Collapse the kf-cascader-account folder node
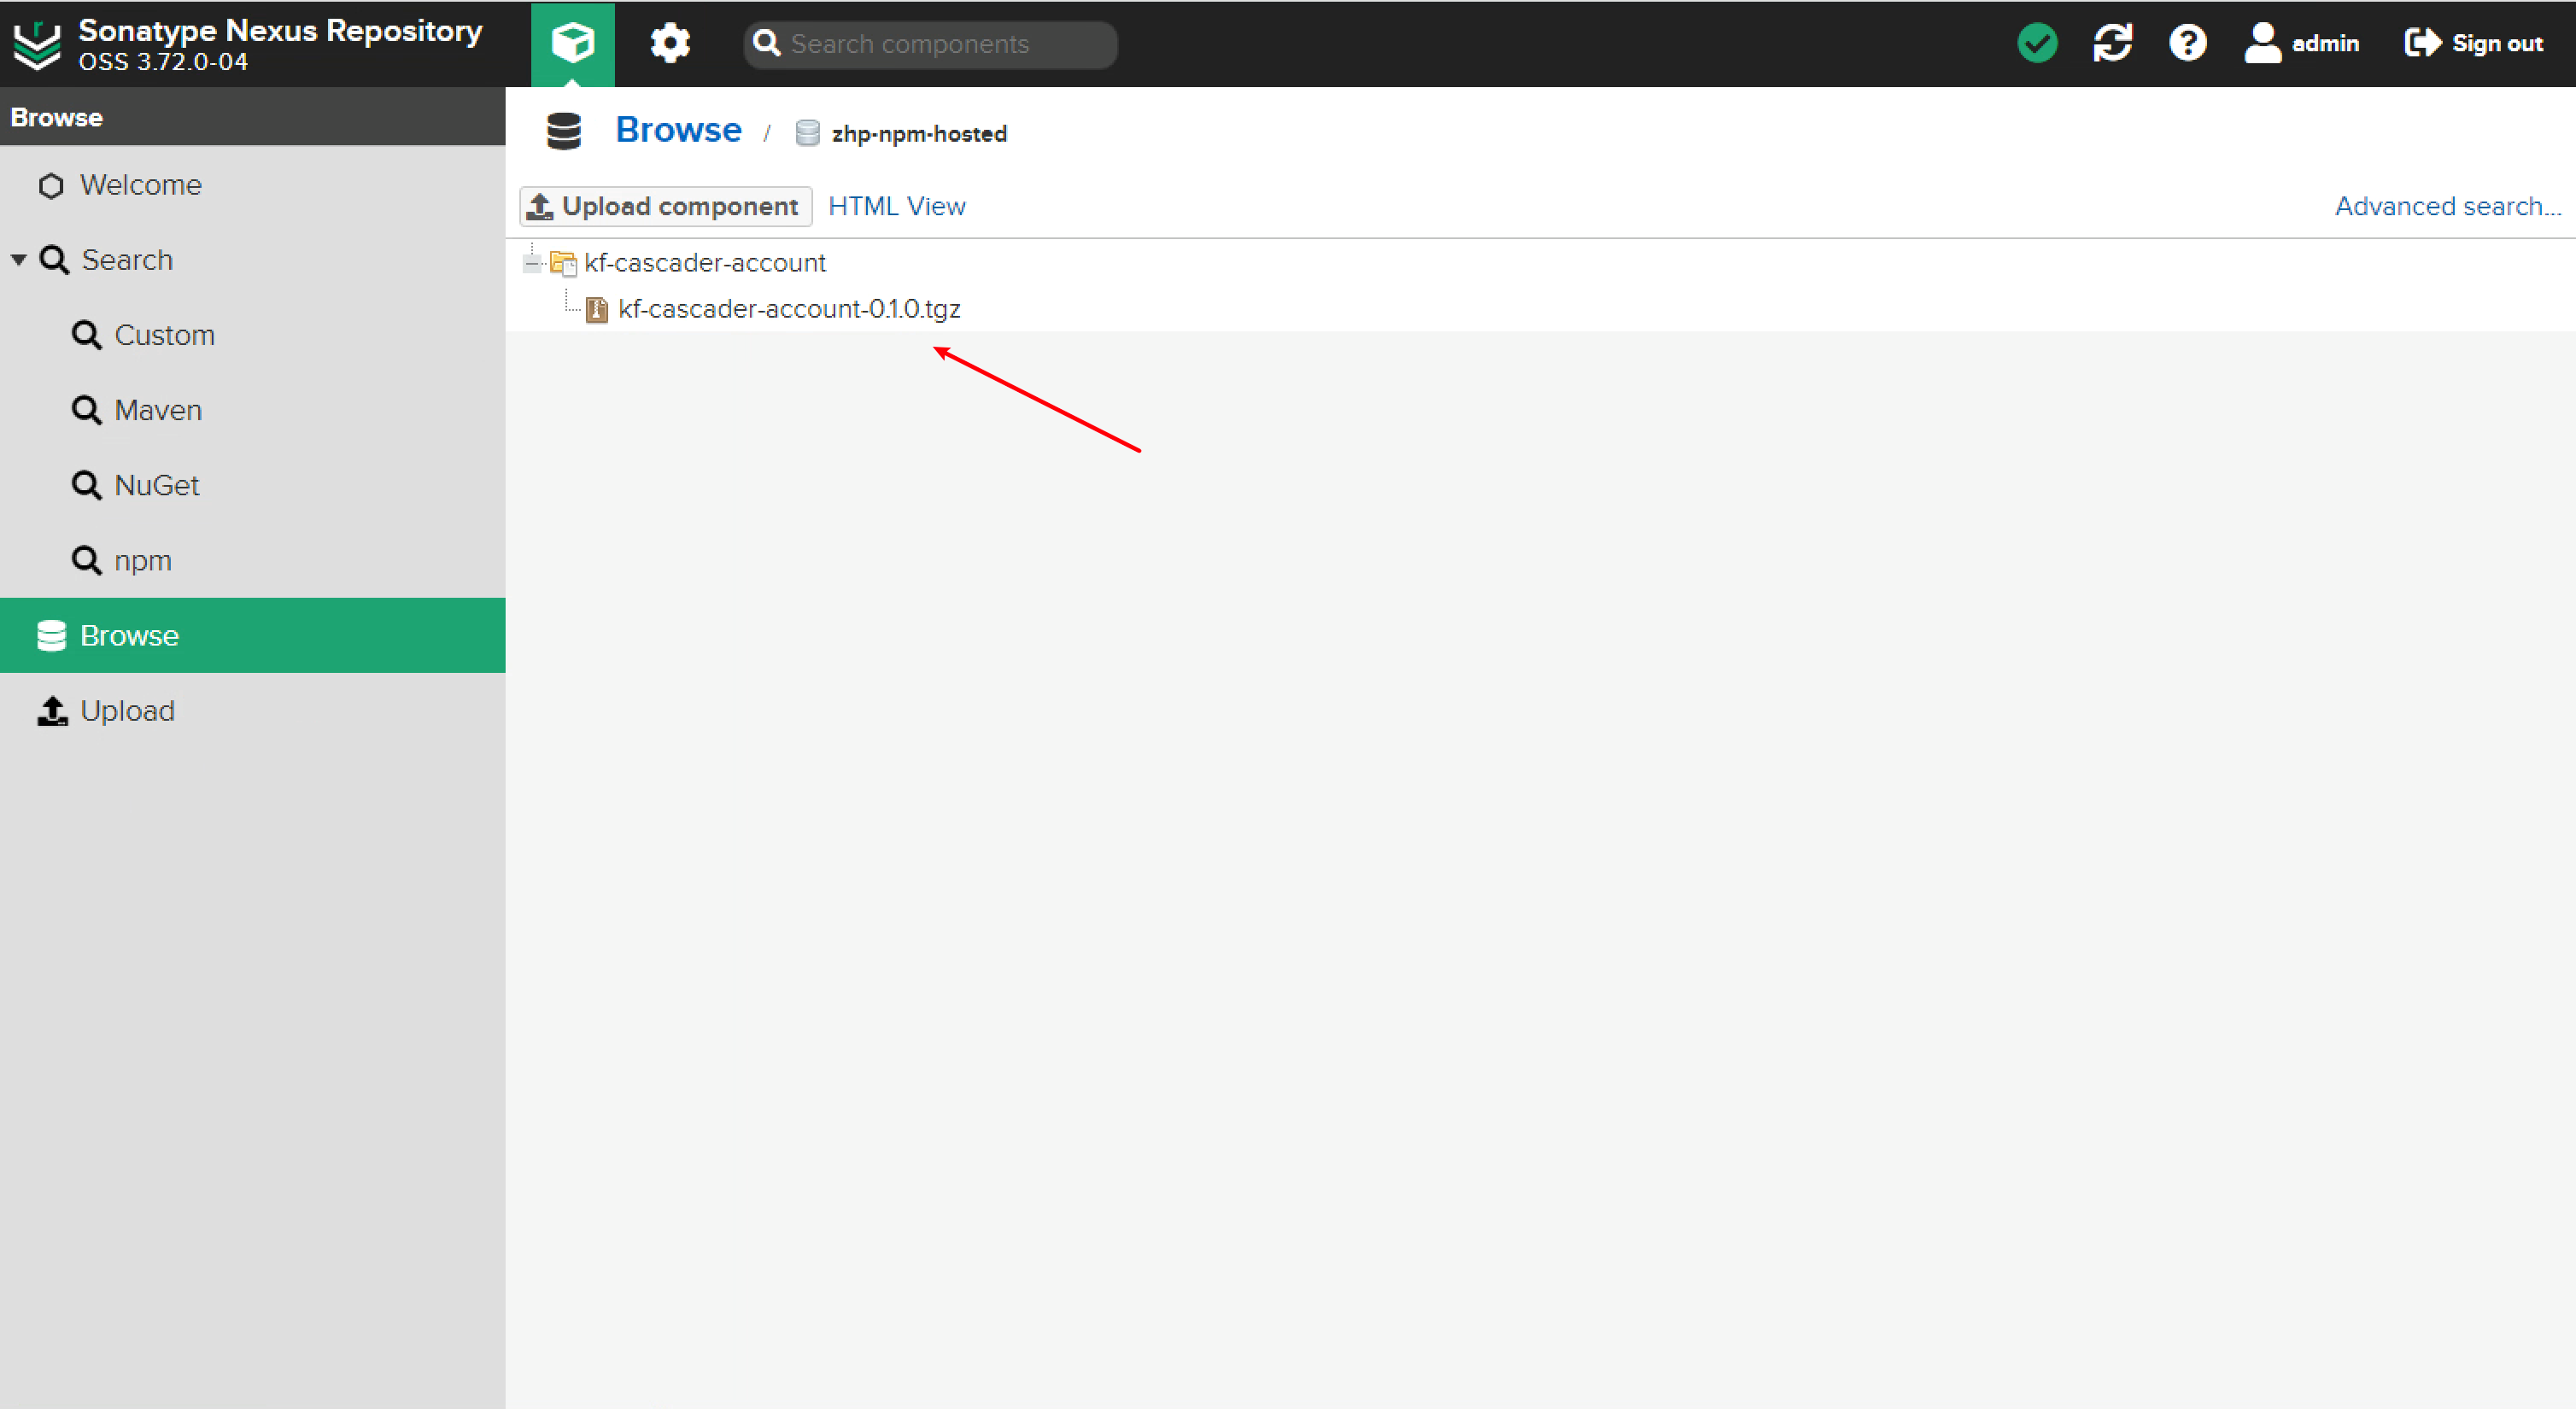Image resolution: width=2576 pixels, height=1409 pixels. (532, 263)
